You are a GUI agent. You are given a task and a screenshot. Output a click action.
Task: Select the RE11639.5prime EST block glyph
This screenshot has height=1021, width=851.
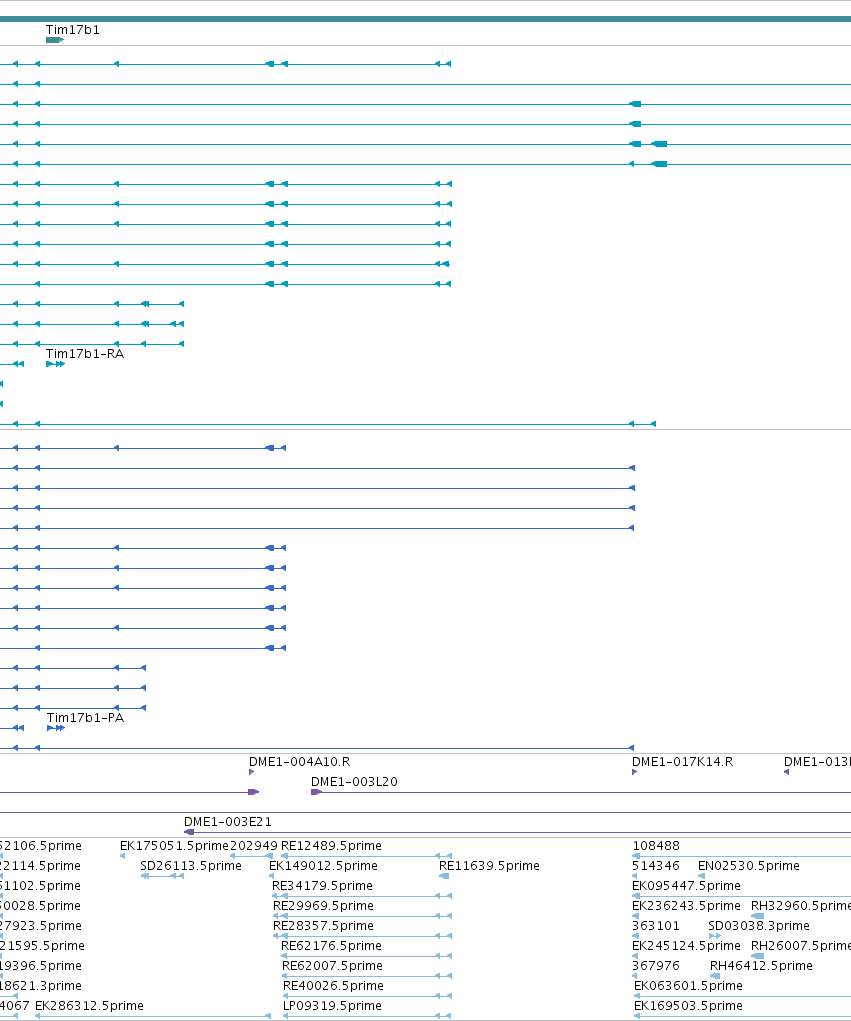[x=444, y=876]
